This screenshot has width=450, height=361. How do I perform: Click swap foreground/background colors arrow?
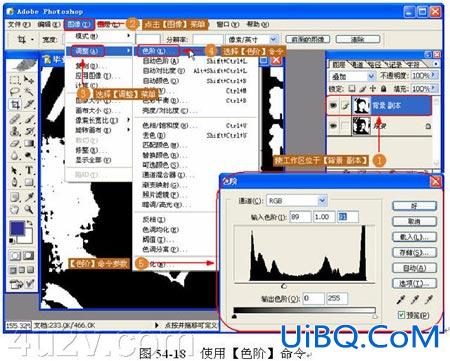29,222
